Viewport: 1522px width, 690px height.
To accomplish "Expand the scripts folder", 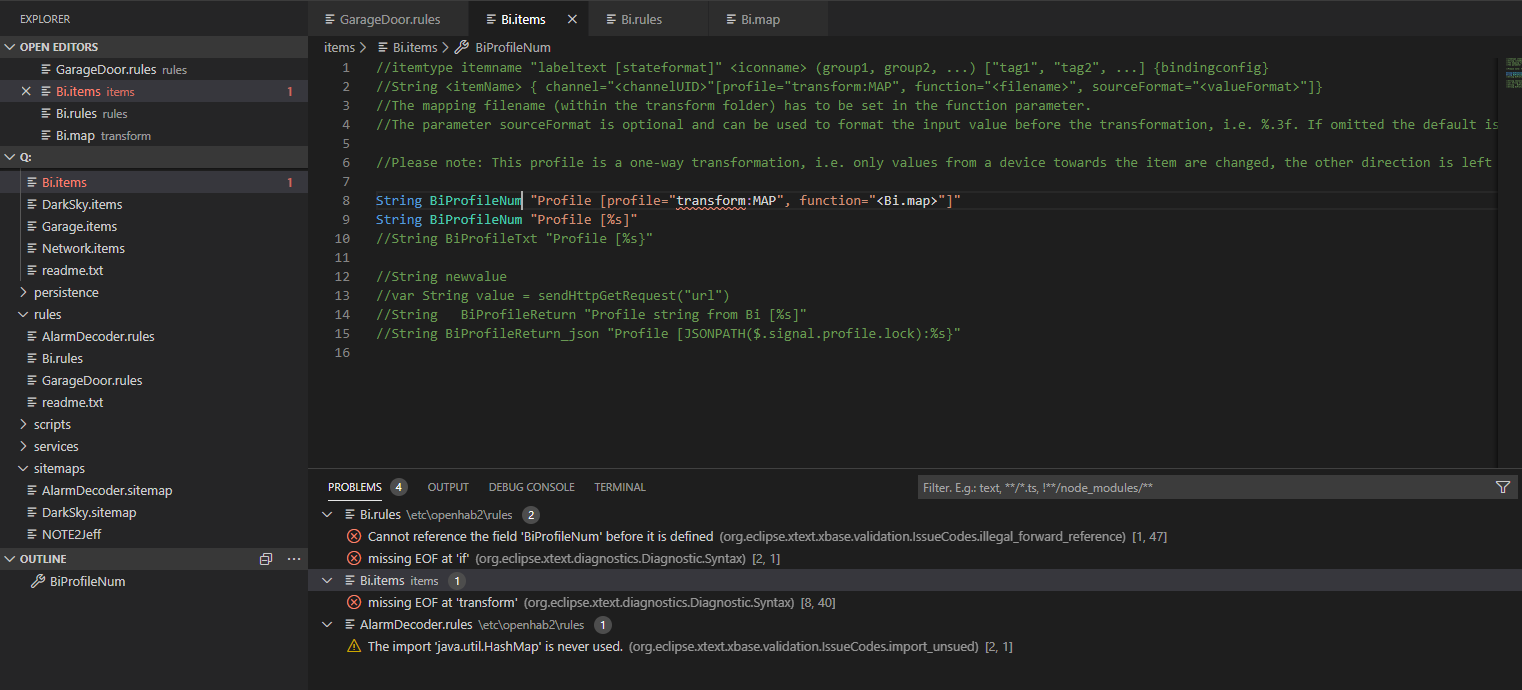I will point(25,424).
